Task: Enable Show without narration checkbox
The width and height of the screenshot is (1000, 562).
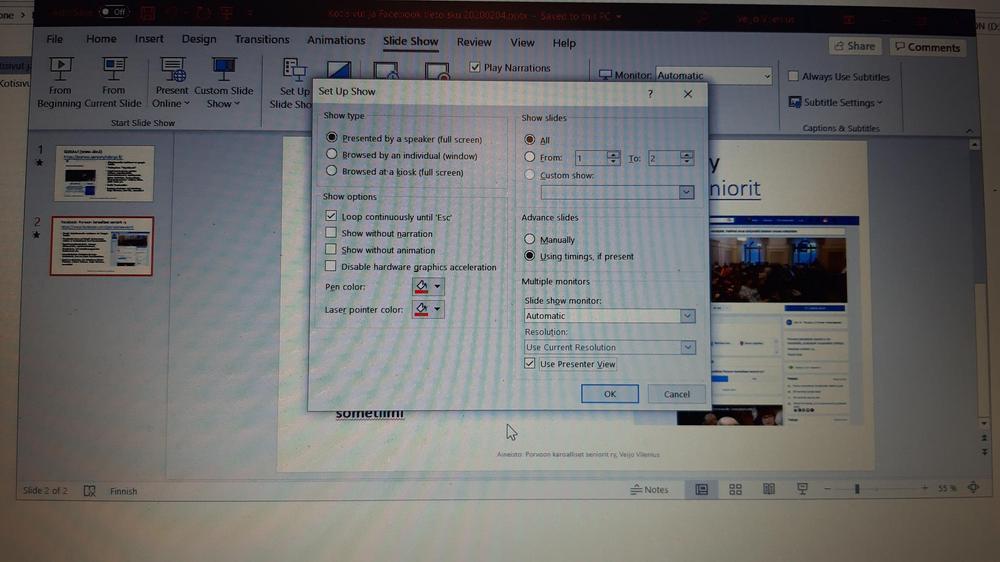Action: 332,233
